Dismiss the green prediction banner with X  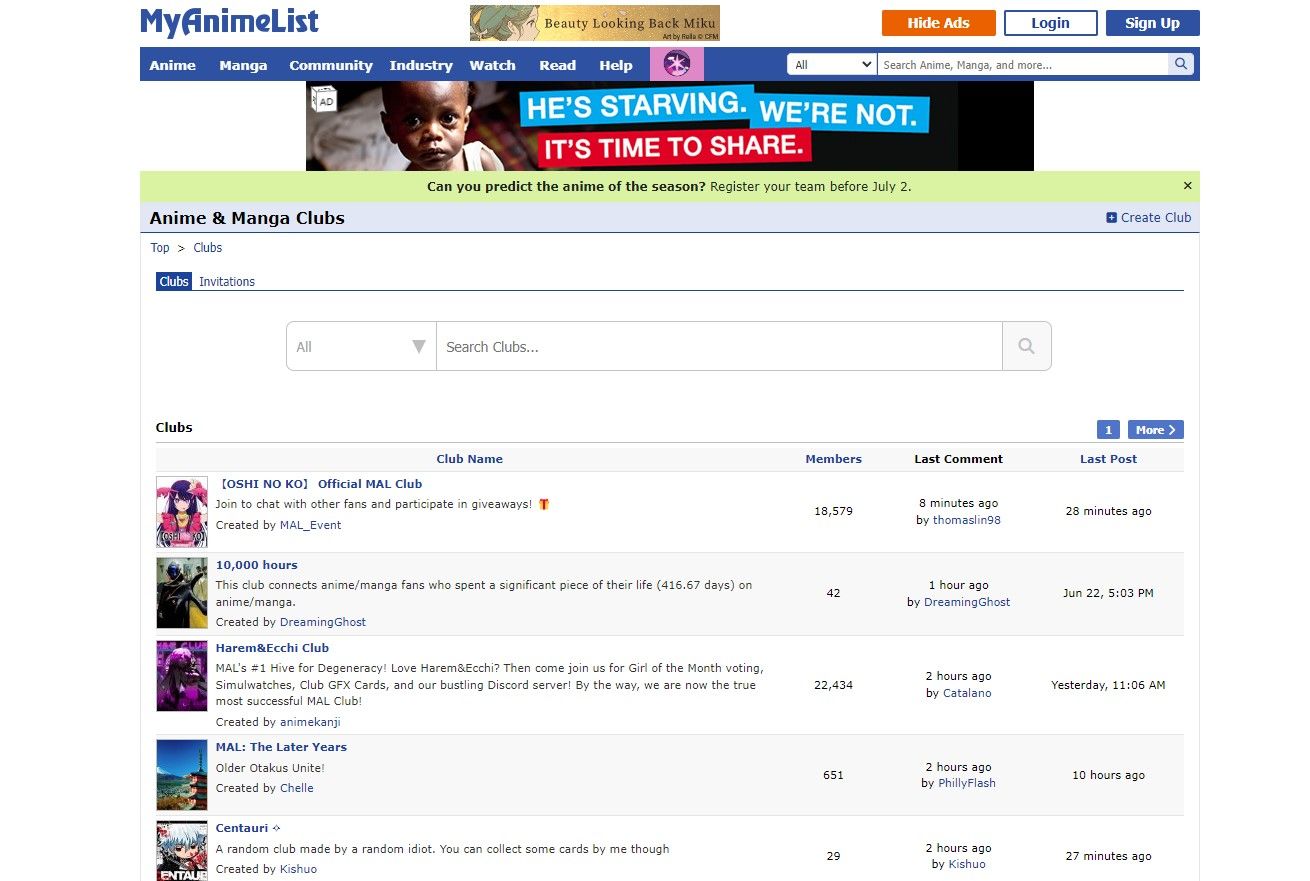[x=1188, y=186]
